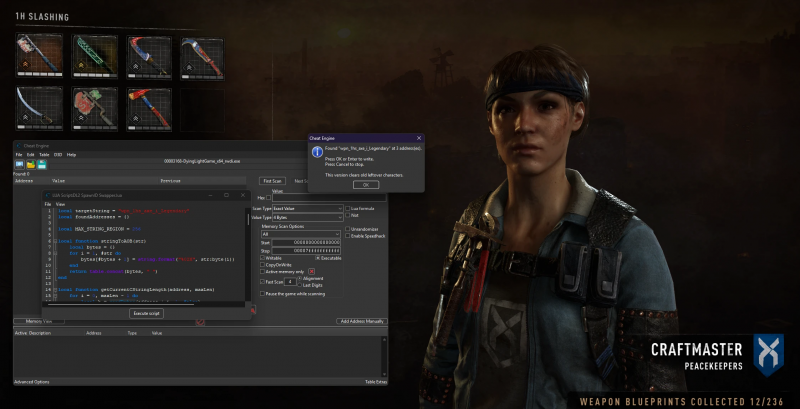This screenshot has width=800, height=409.
Task: Check Pause the game while scanning
Action: (x=262, y=294)
